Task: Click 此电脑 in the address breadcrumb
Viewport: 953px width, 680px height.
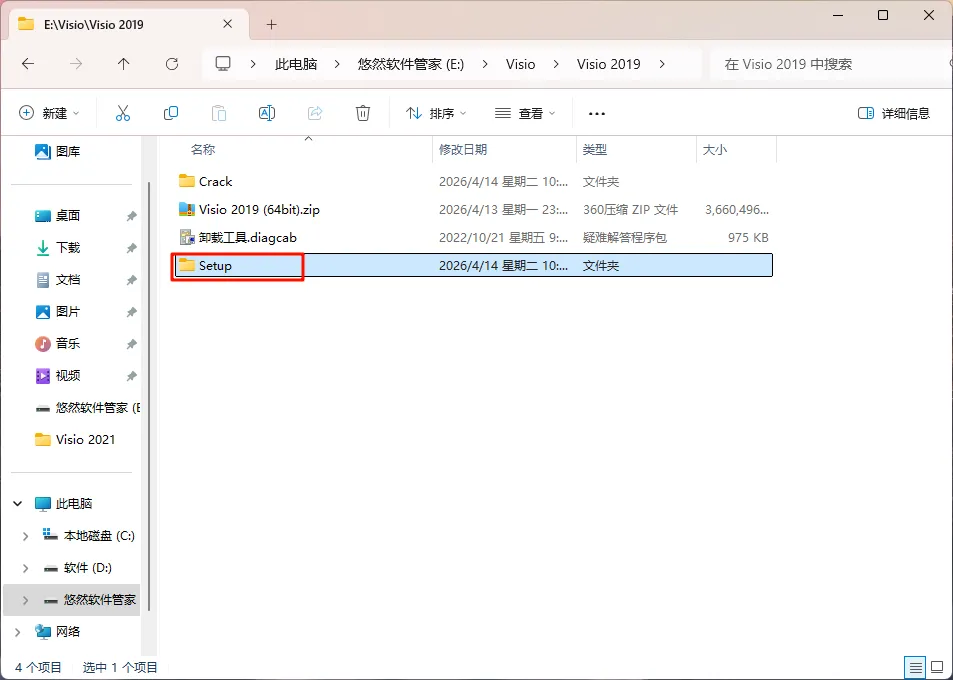Action: pyautogui.click(x=296, y=64)
